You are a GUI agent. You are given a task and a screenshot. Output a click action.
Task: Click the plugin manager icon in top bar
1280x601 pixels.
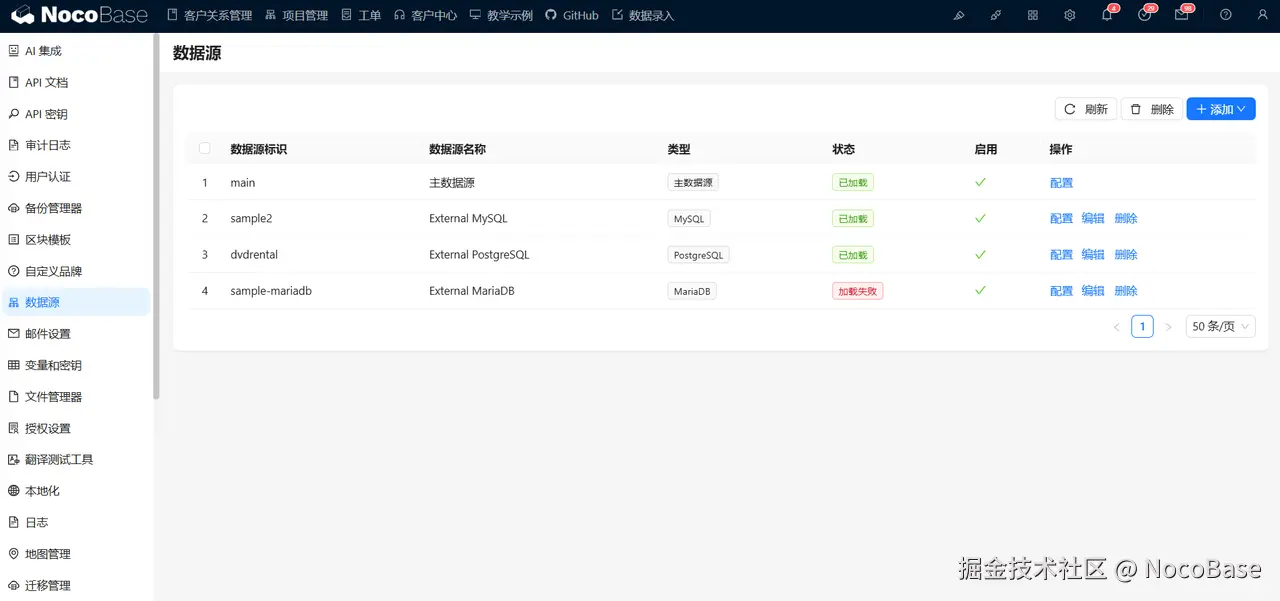[996, 15]
